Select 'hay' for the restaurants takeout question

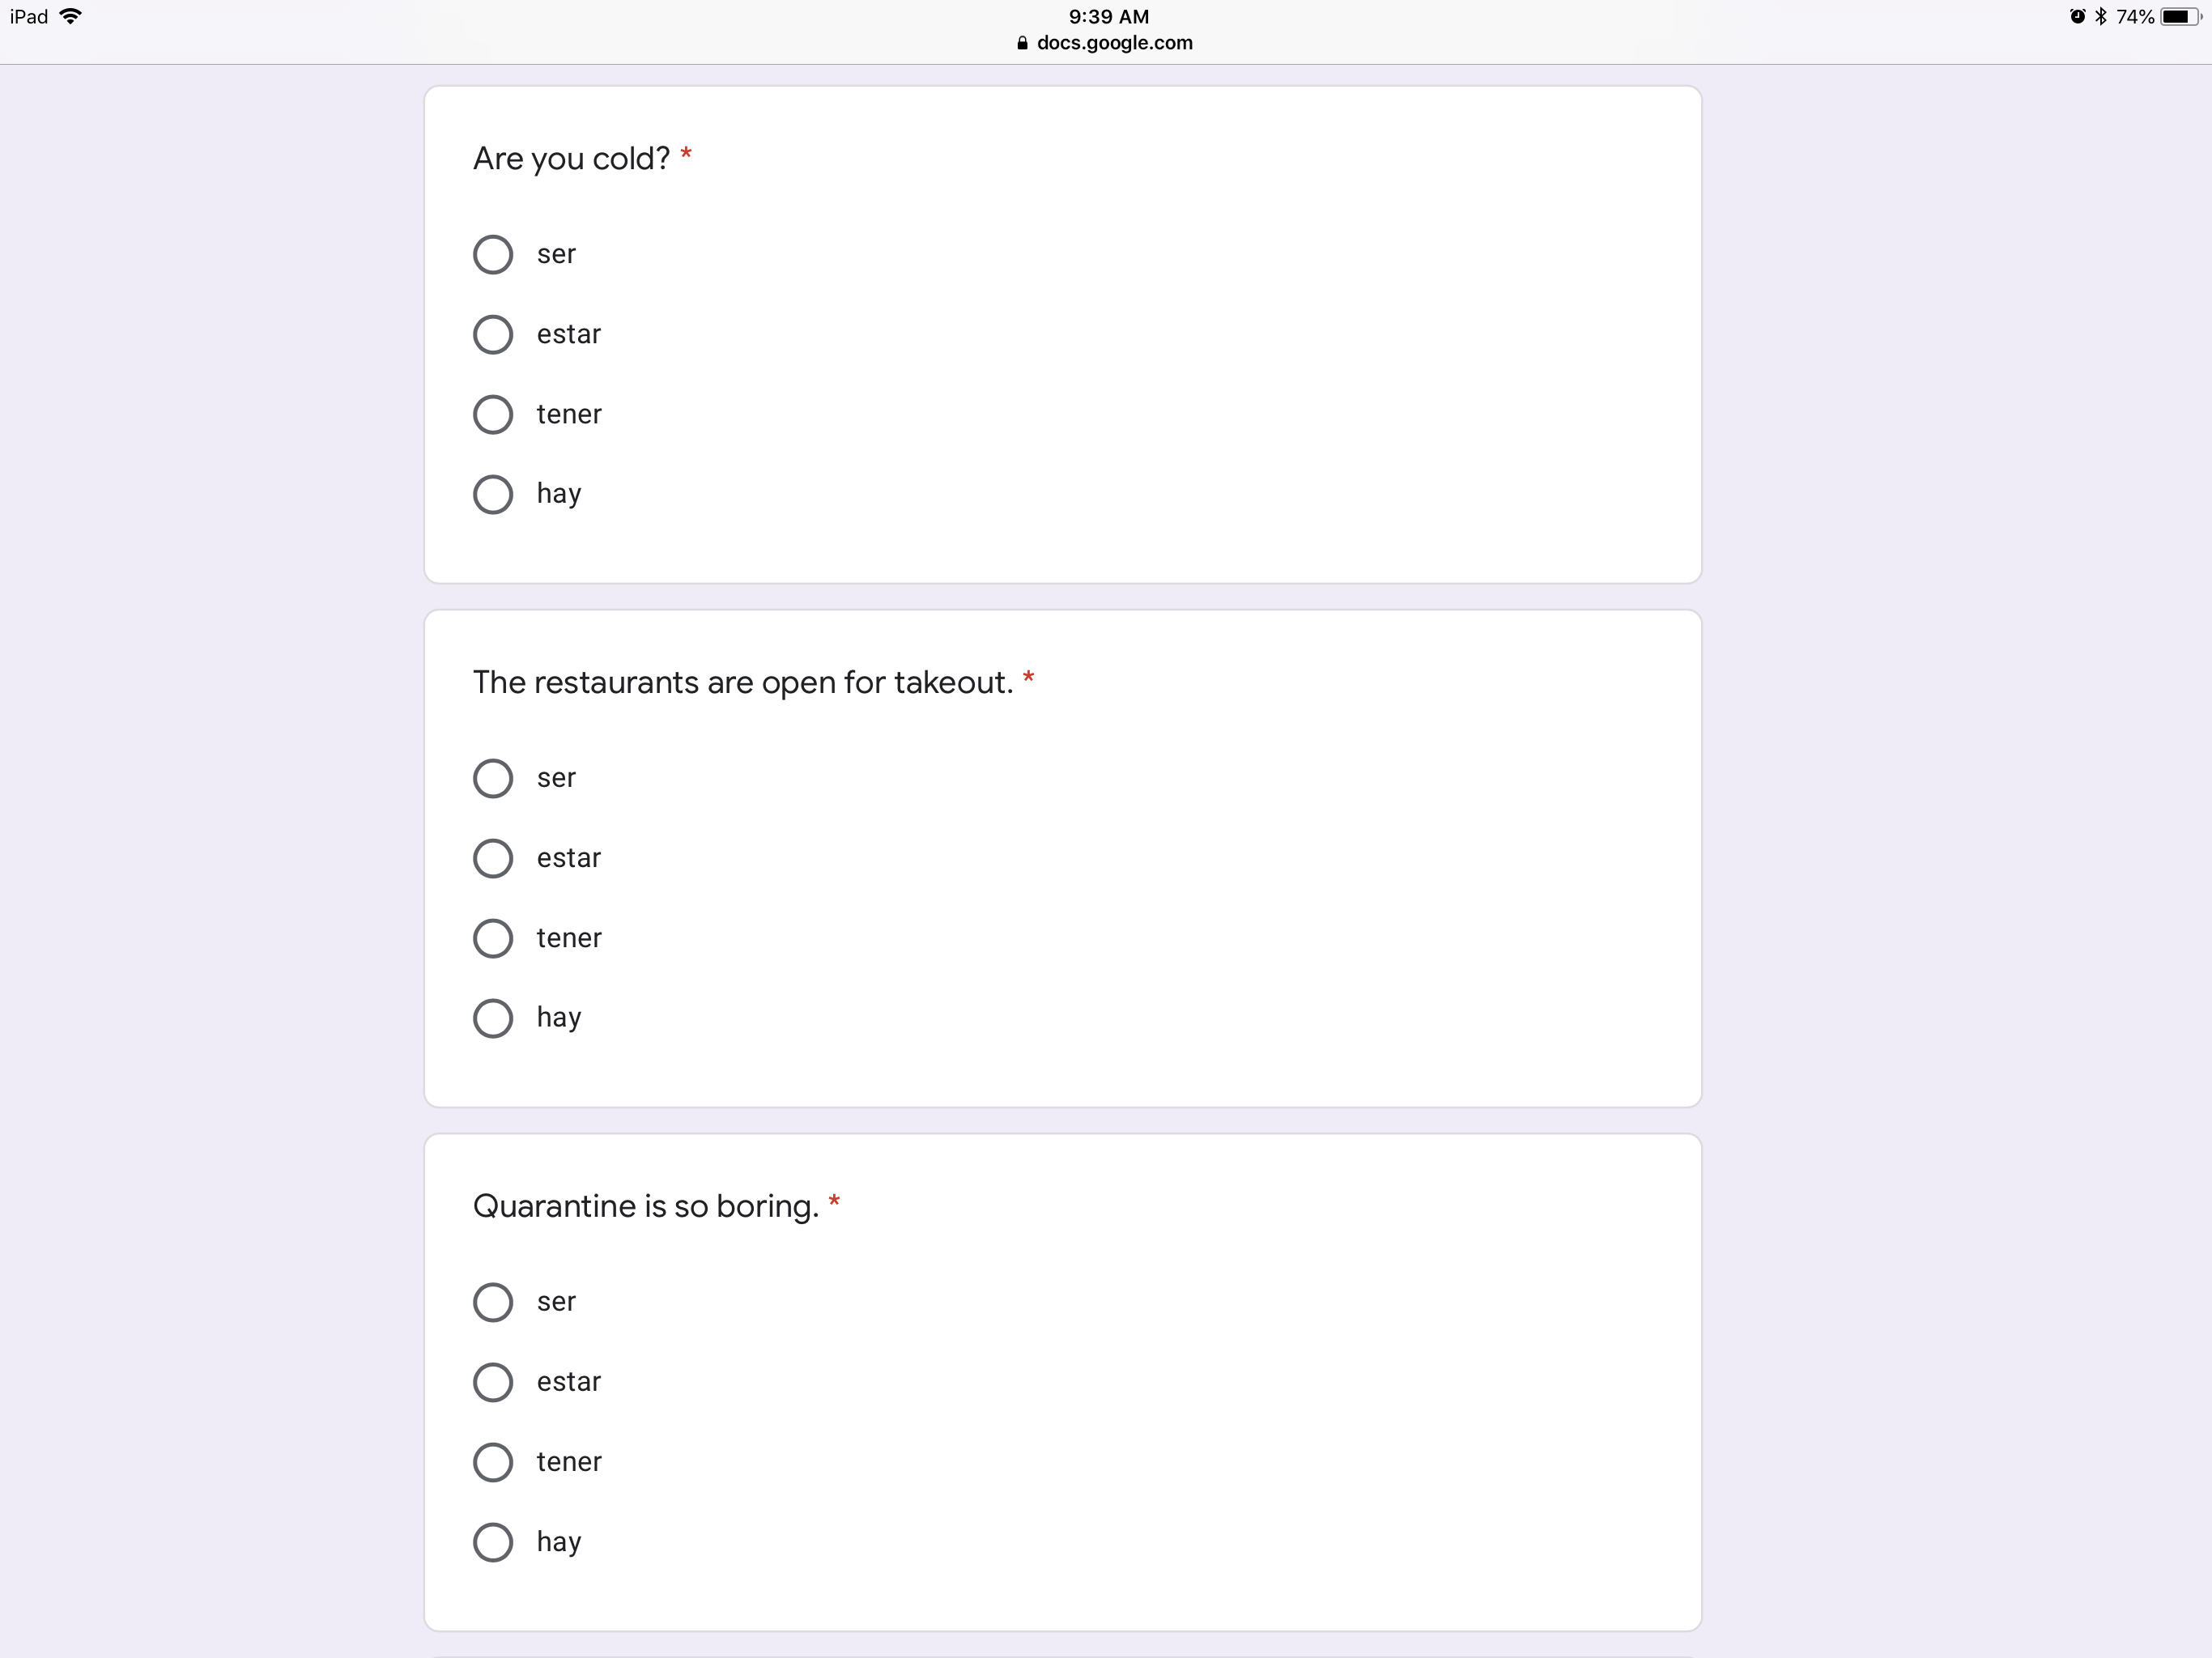[x=493, y=1018]
